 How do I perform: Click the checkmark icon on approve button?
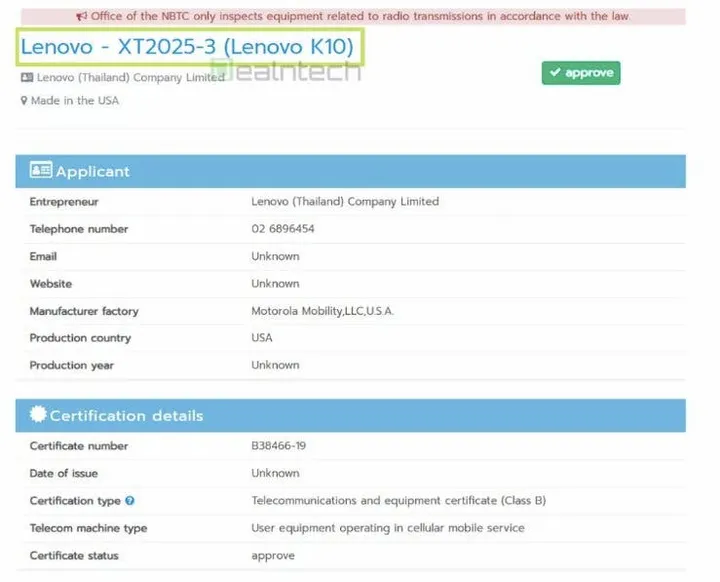coord(555,72)
